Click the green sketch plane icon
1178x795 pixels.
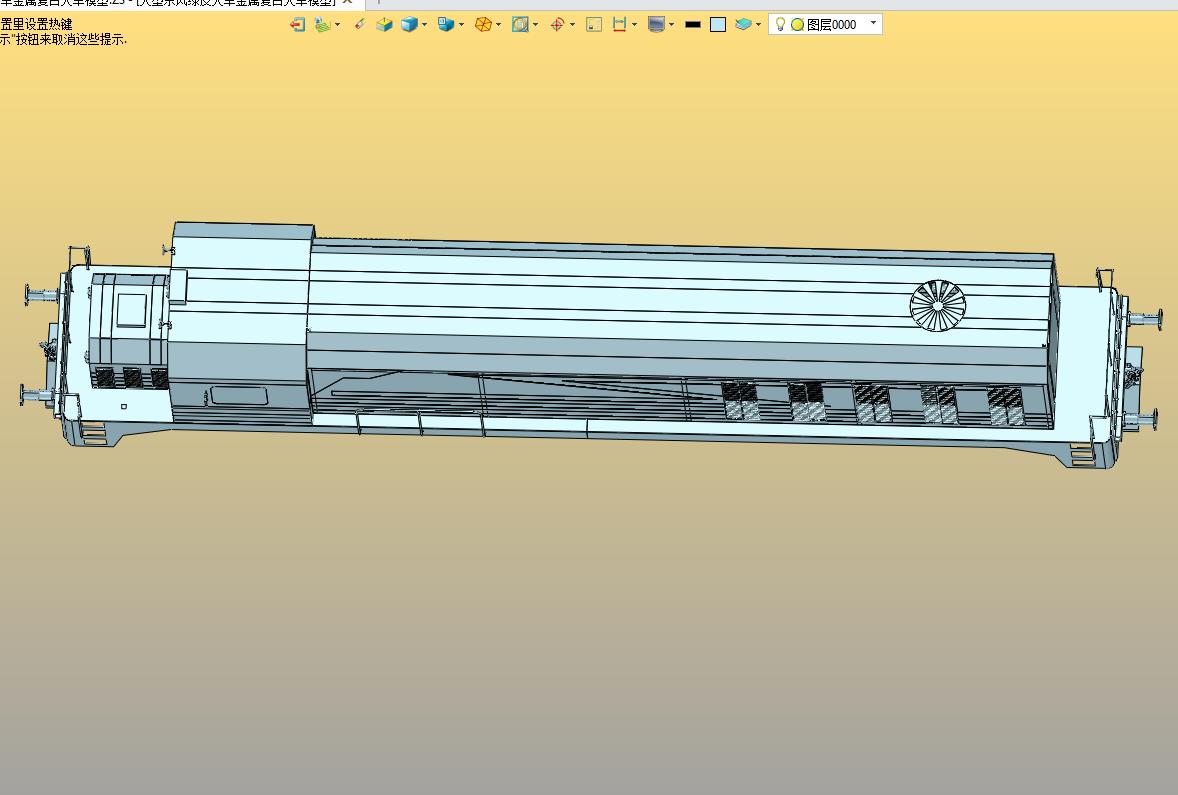322,25
